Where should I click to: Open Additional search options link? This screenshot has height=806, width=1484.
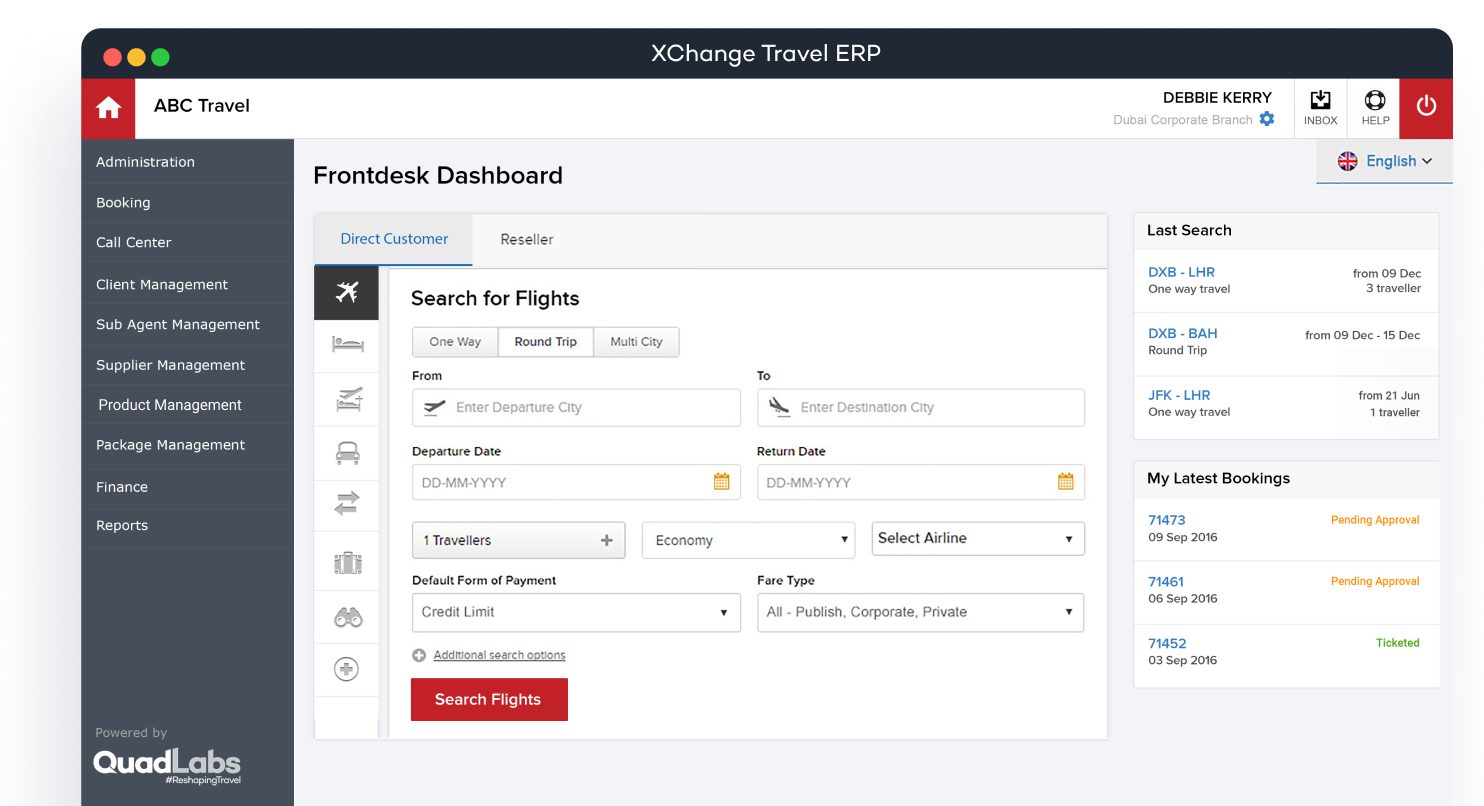[499, 656]
